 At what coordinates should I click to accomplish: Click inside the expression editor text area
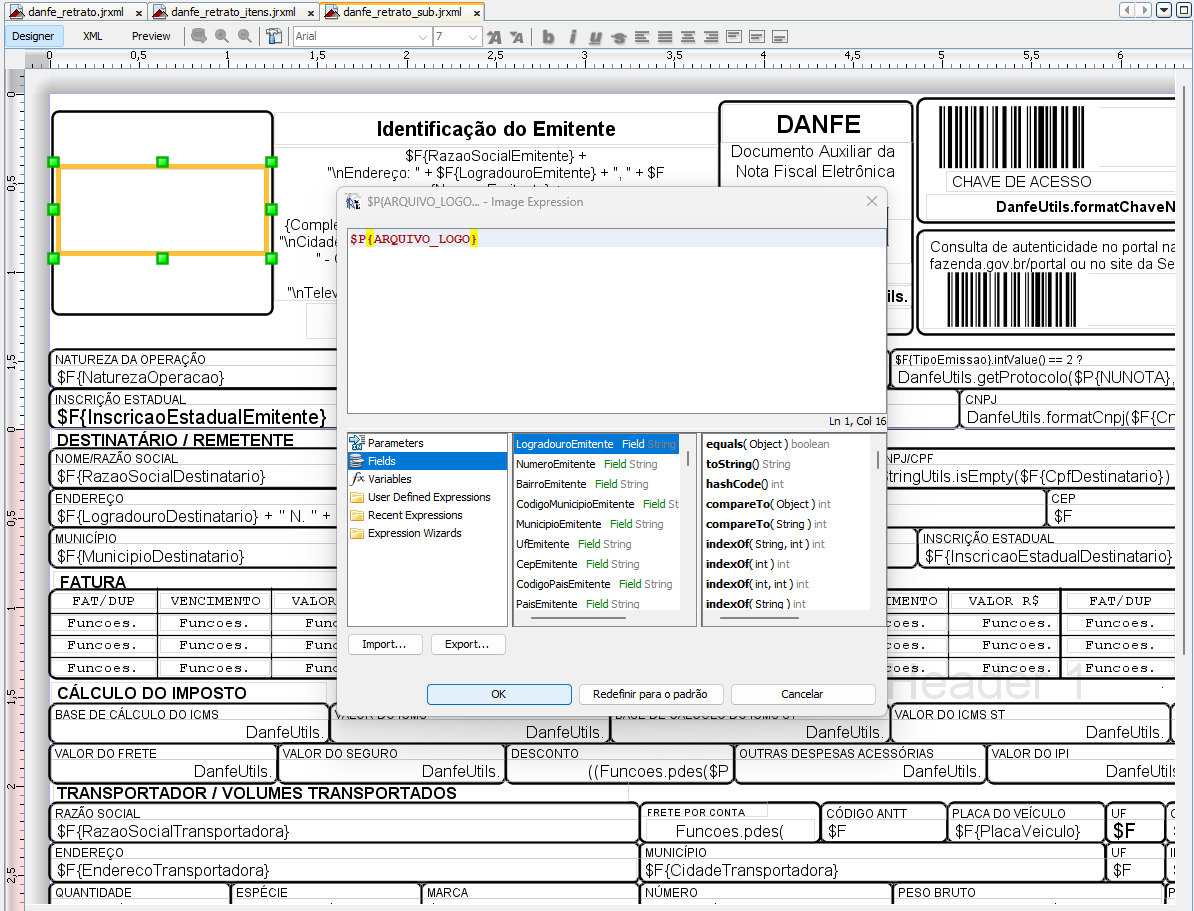point(617,320)
